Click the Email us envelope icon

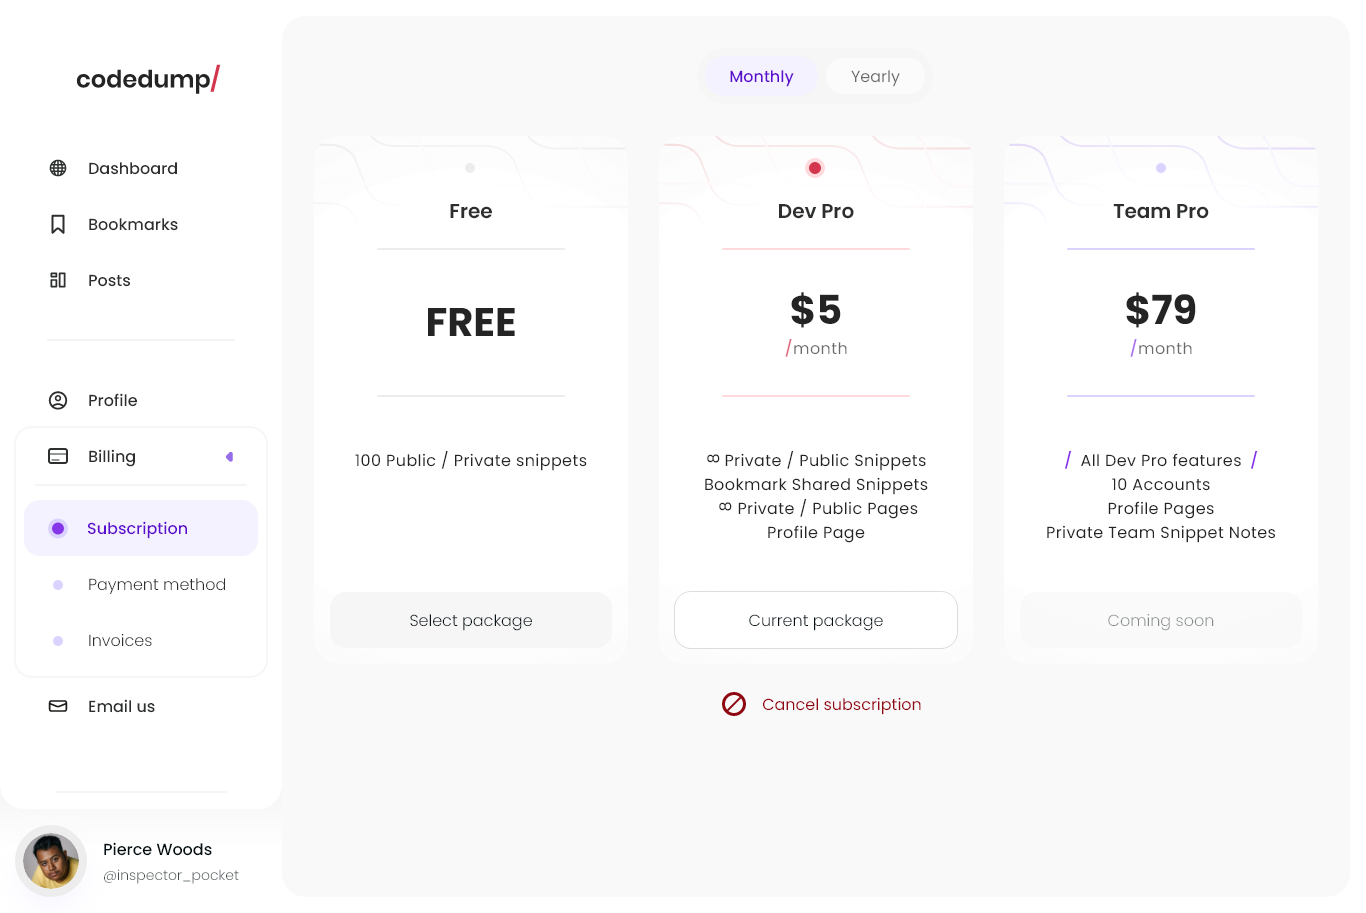(58, 706)
